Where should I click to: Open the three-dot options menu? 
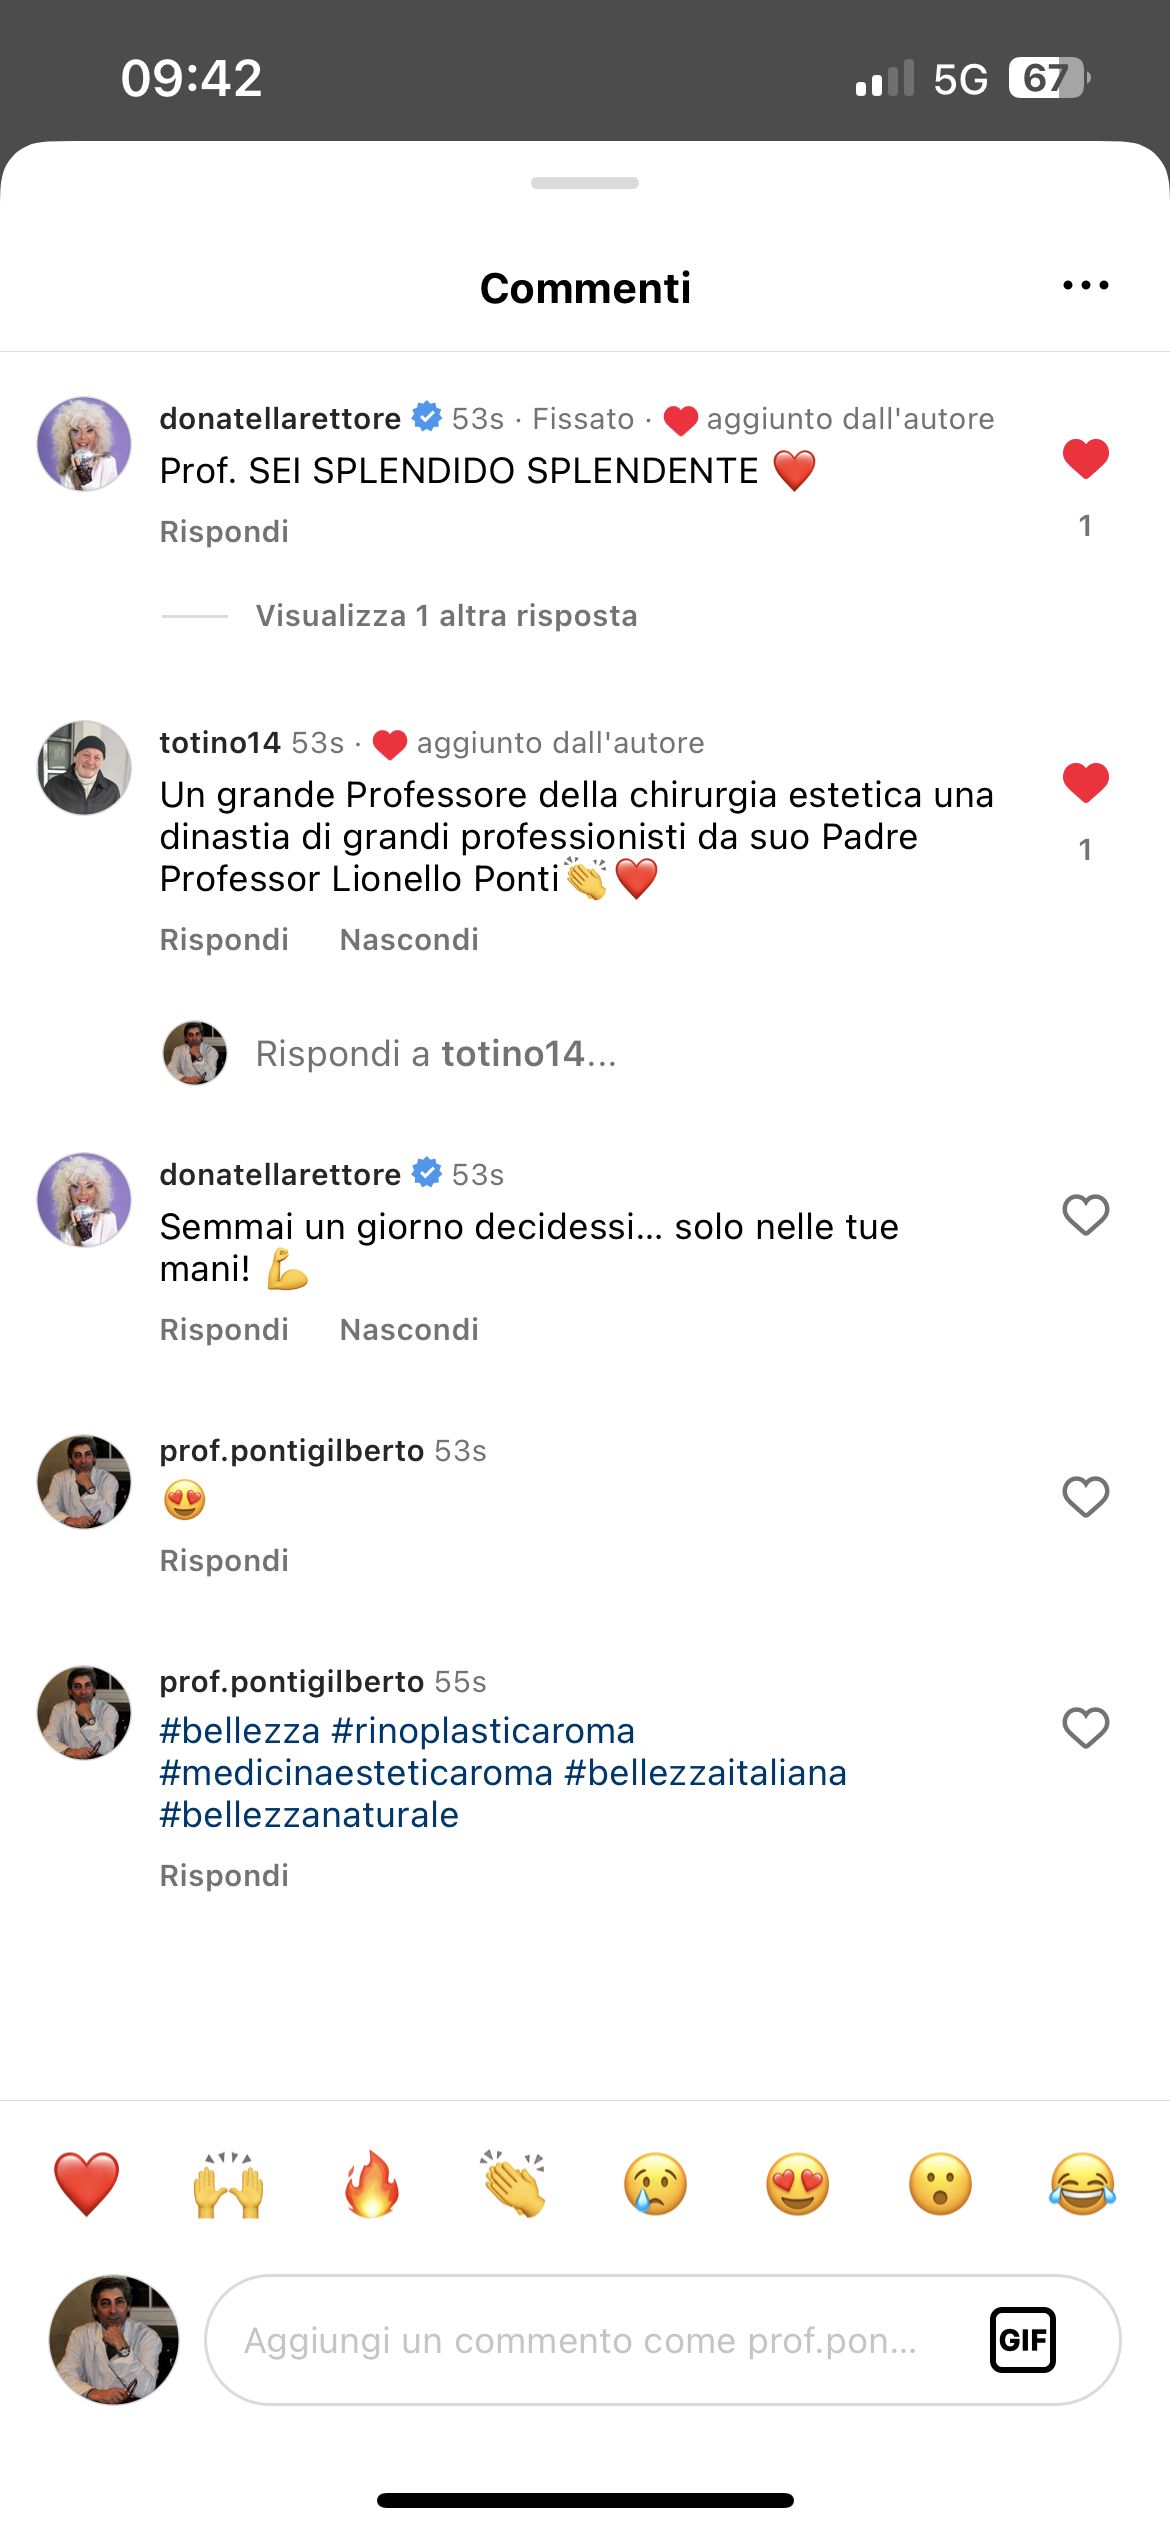1085,285
